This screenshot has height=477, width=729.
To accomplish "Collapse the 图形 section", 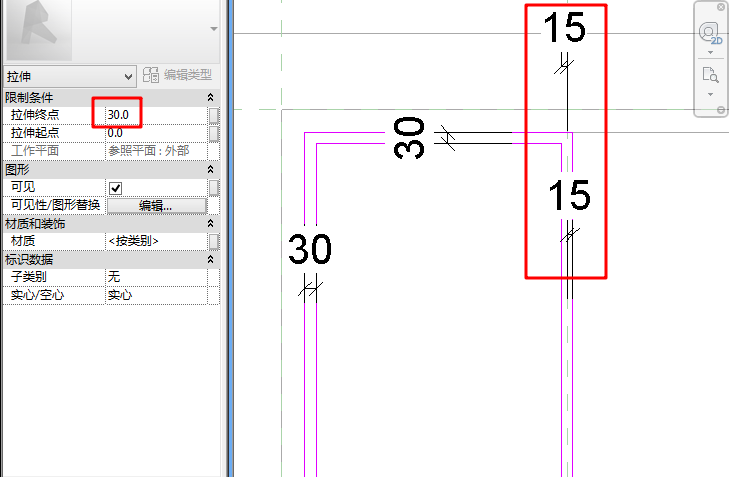I will tap(210, 169).
